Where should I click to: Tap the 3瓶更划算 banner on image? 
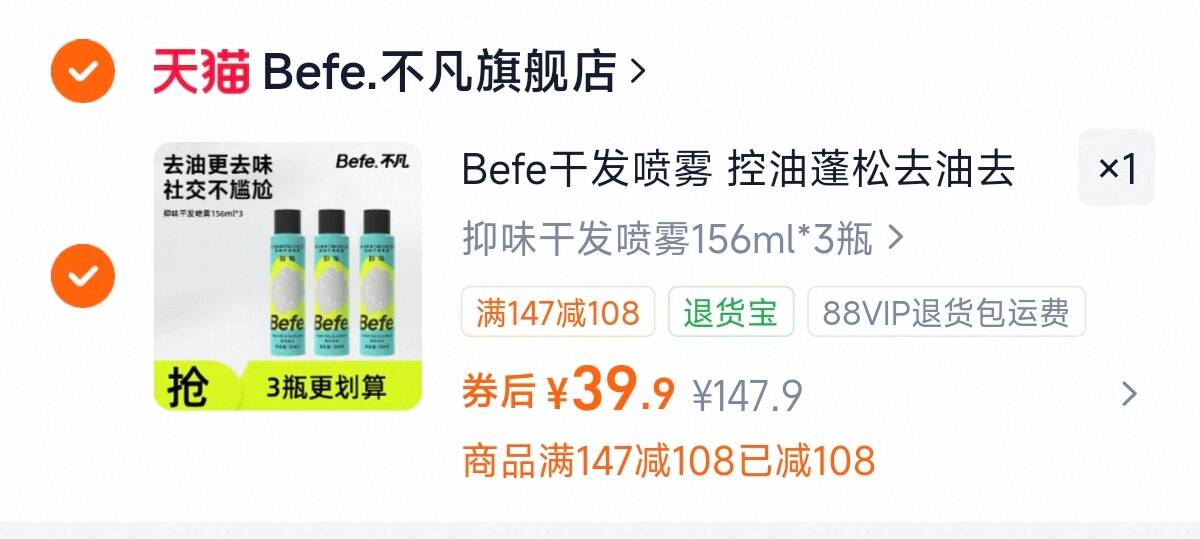[326, 386]
